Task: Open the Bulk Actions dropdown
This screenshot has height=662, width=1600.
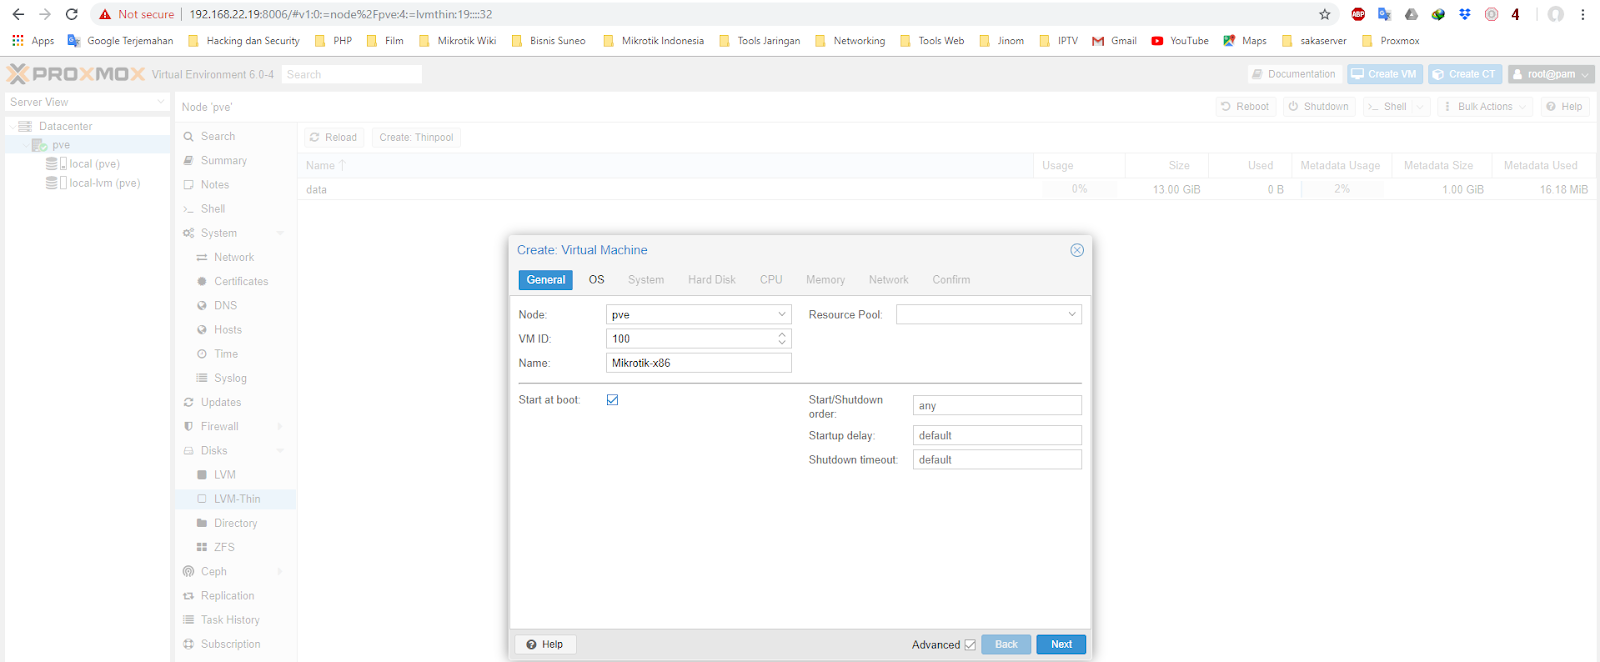Action: tap(1484, 106)
